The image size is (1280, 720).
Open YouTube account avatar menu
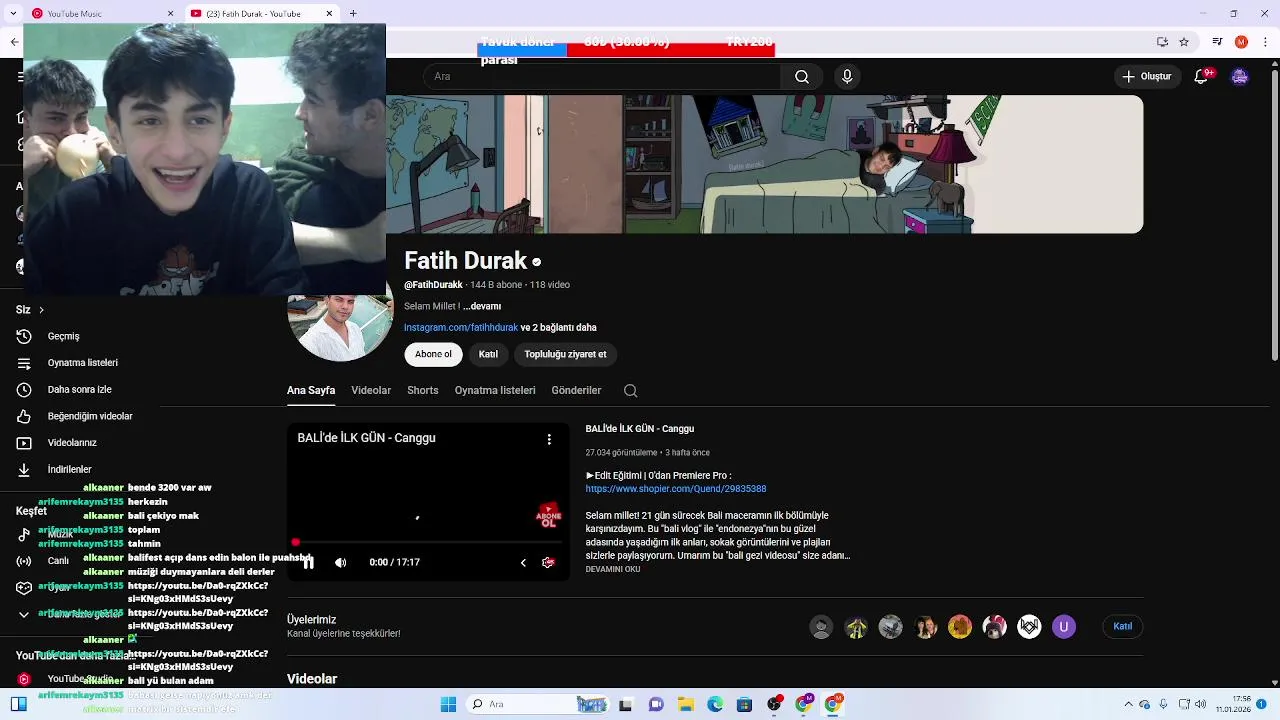(x=1240, y=77)
